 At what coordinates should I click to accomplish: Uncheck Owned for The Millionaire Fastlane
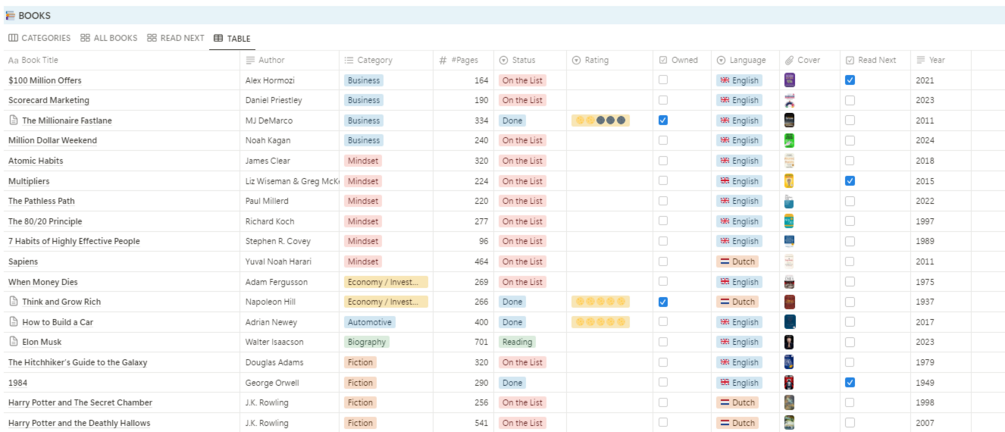[663, 120]
